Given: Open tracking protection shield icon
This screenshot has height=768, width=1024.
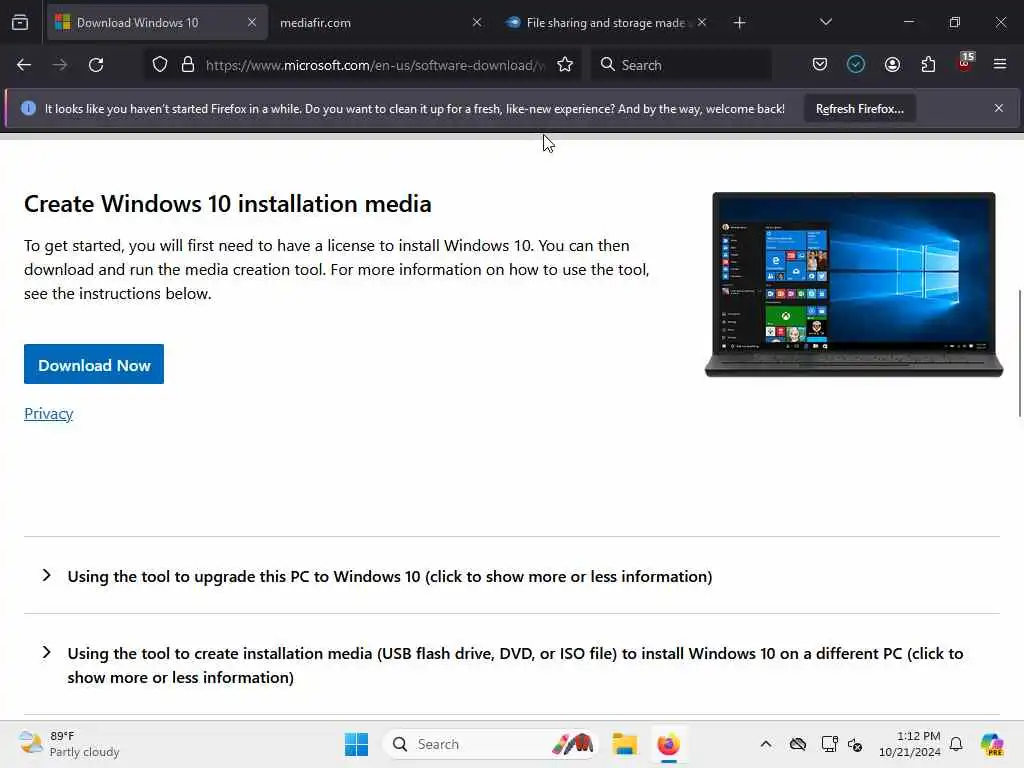Looking at the screenshot, I should click(160, 65).
